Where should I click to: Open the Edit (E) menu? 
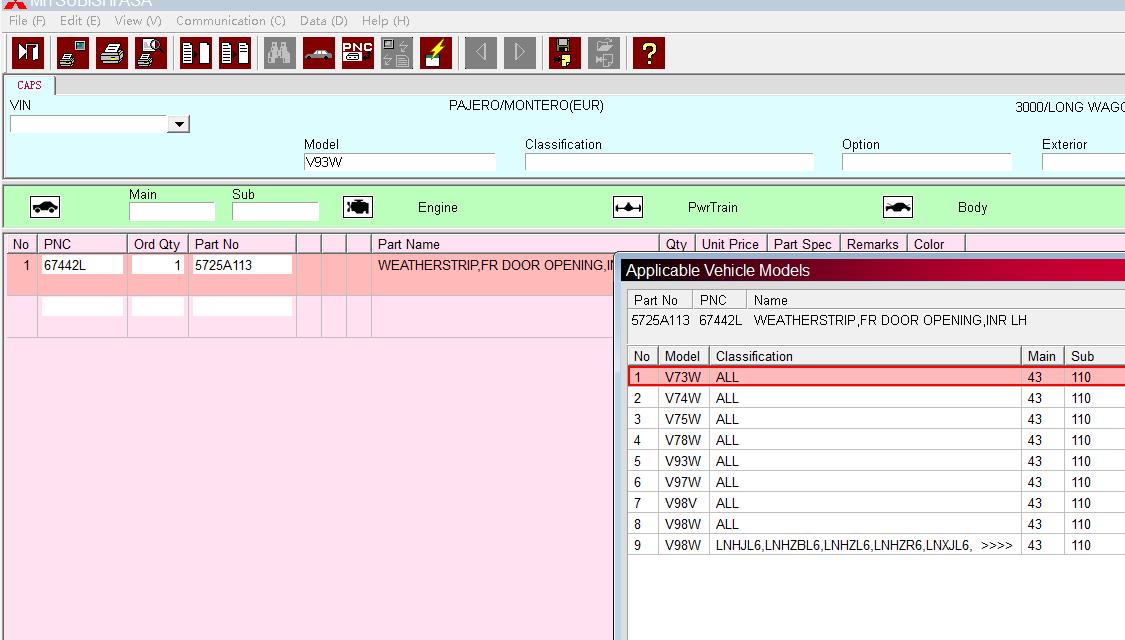pyautogui.click(x=80, y=21)
